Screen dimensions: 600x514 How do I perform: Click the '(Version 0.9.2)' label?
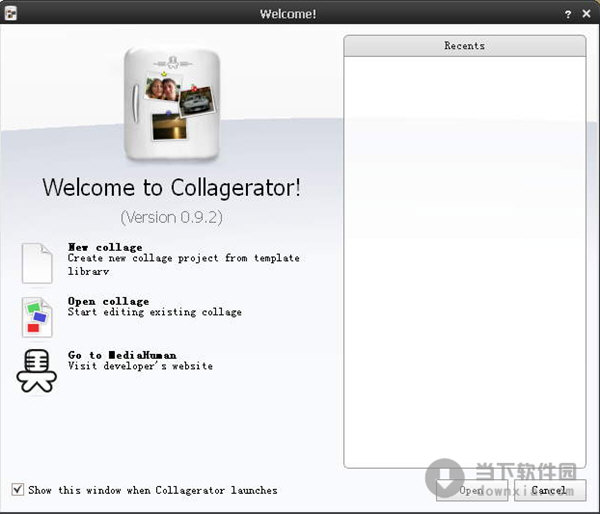171,217
